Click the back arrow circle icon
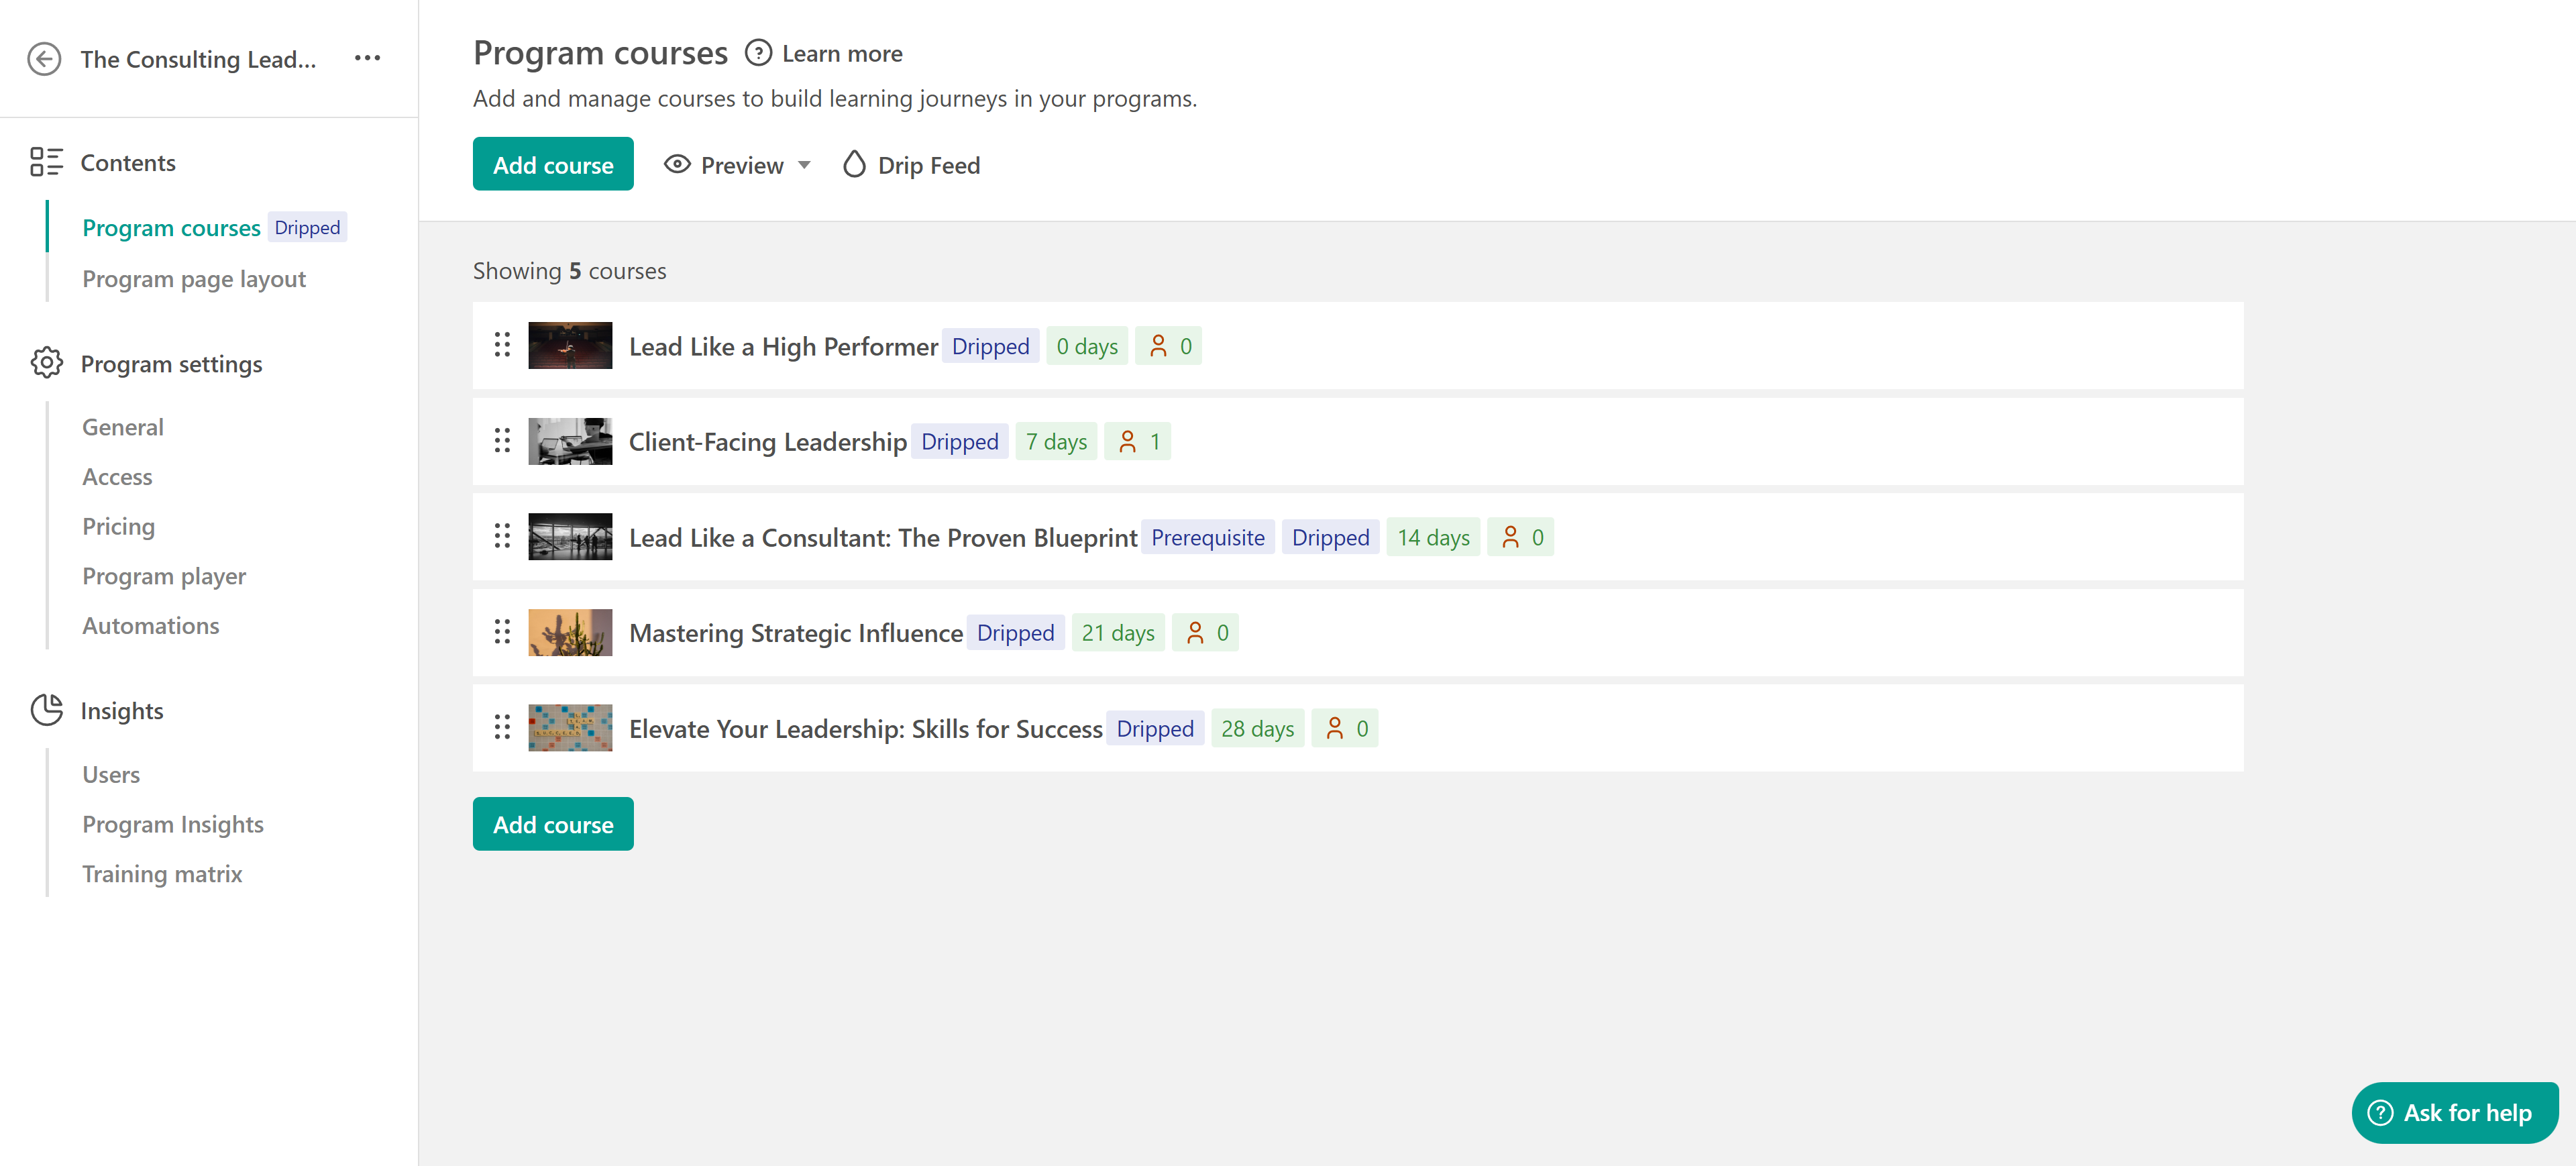2576x1166 pixels. click(44, 59)
